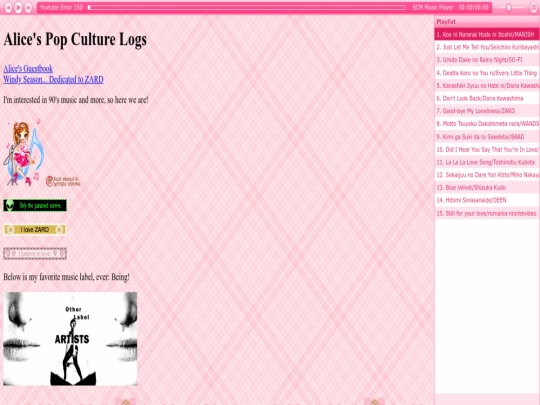Select track 7 Good-bye My Loneliness/ZARD
Viewport: 540px width, 405px height.
pyautogui.click(x=487, y=111)
